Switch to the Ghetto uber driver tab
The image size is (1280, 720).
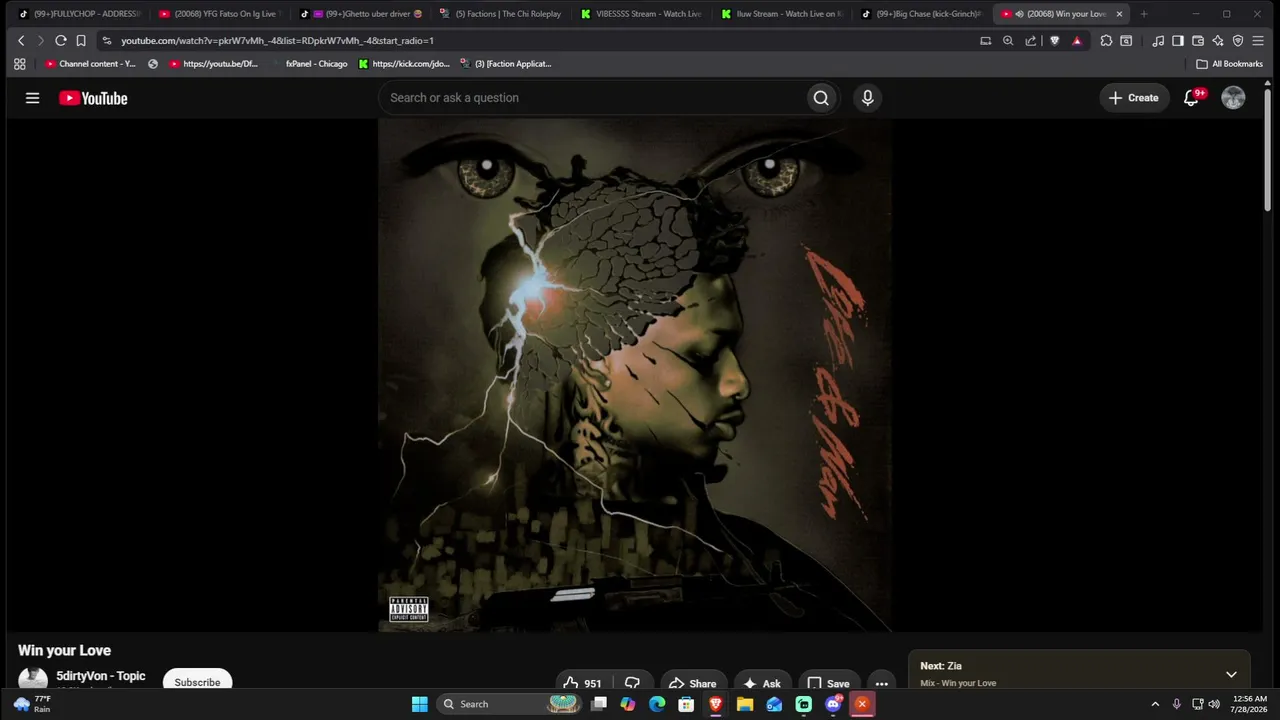[x=360, y=14]
